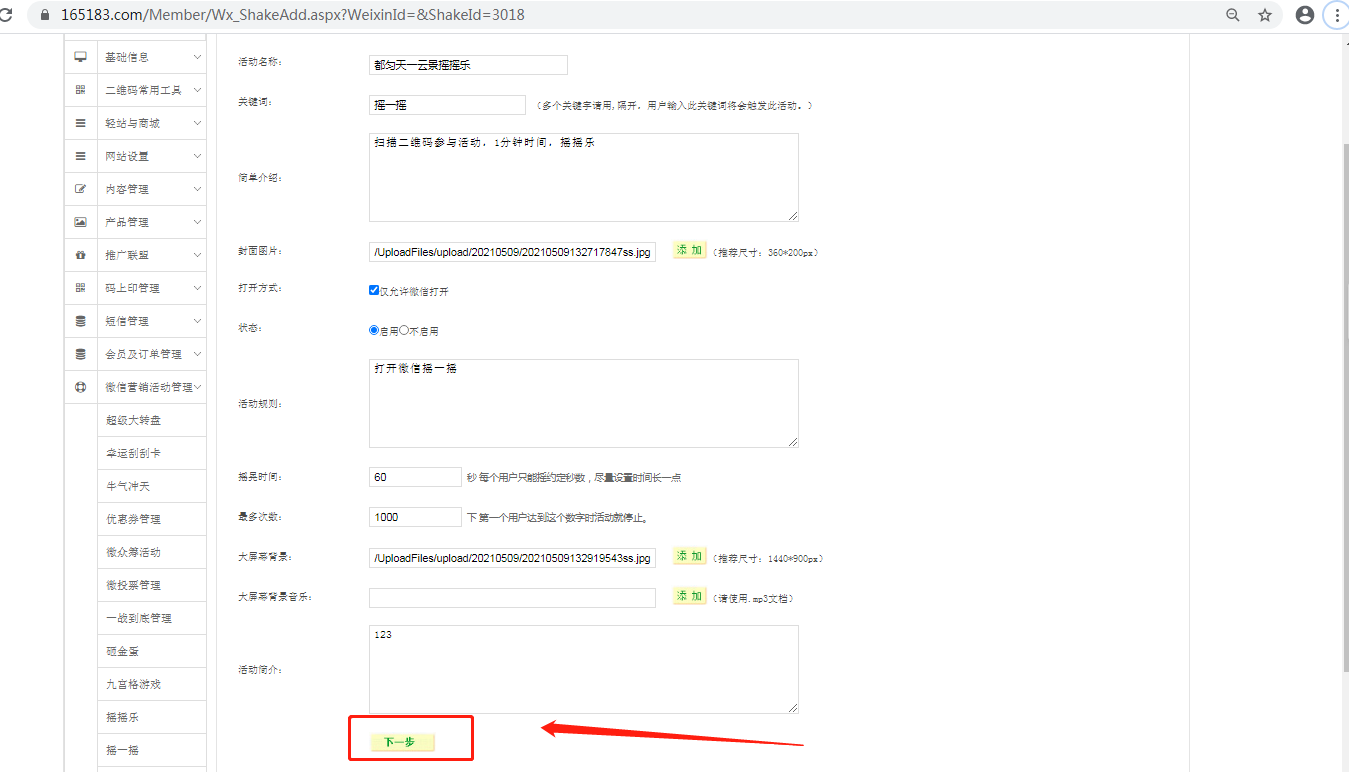Select the 不启用 status radio button

click(x=404, y=330)
